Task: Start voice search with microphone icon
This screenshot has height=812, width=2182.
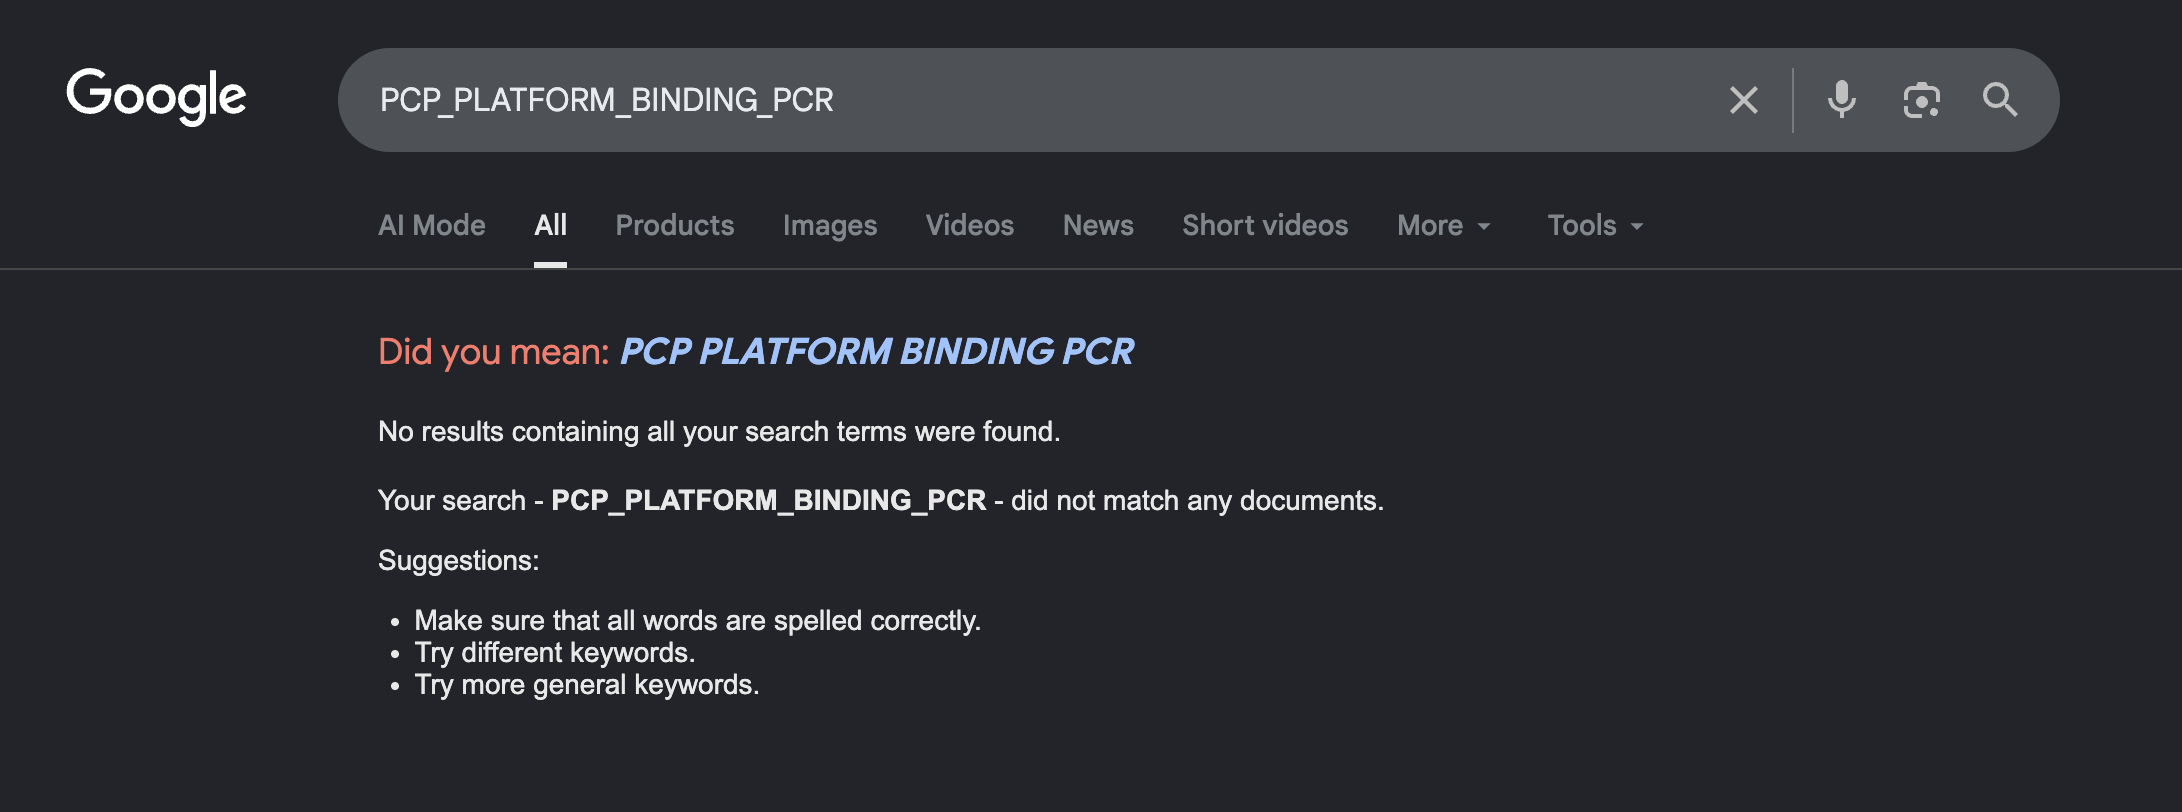Action: point(1841,100)
